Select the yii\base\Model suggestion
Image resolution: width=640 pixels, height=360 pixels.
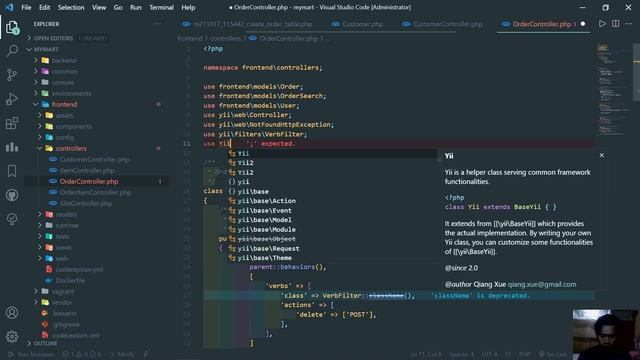tap(264, 220)
